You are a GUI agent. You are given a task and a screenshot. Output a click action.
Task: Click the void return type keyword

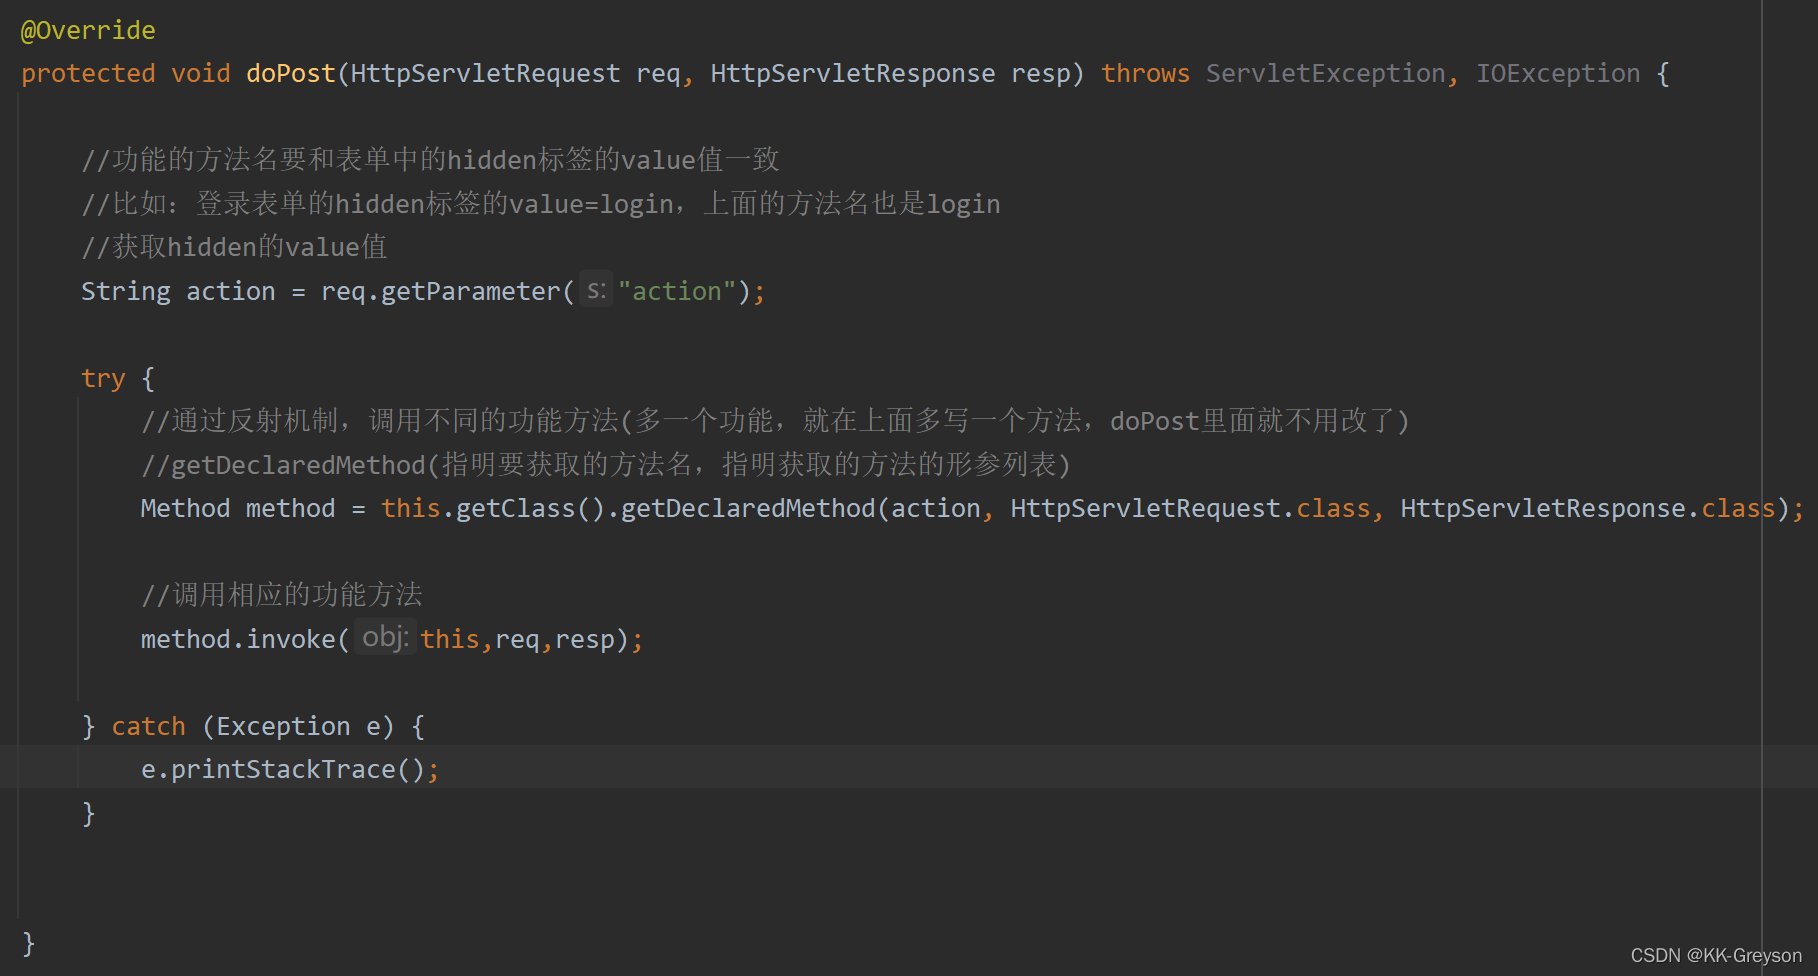(201, 74)
